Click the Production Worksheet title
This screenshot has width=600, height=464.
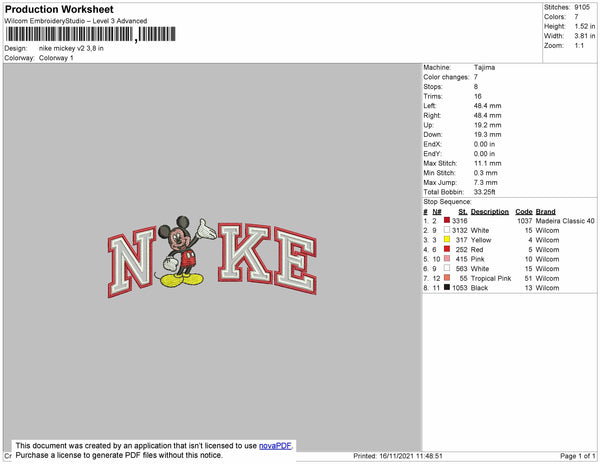59,9
